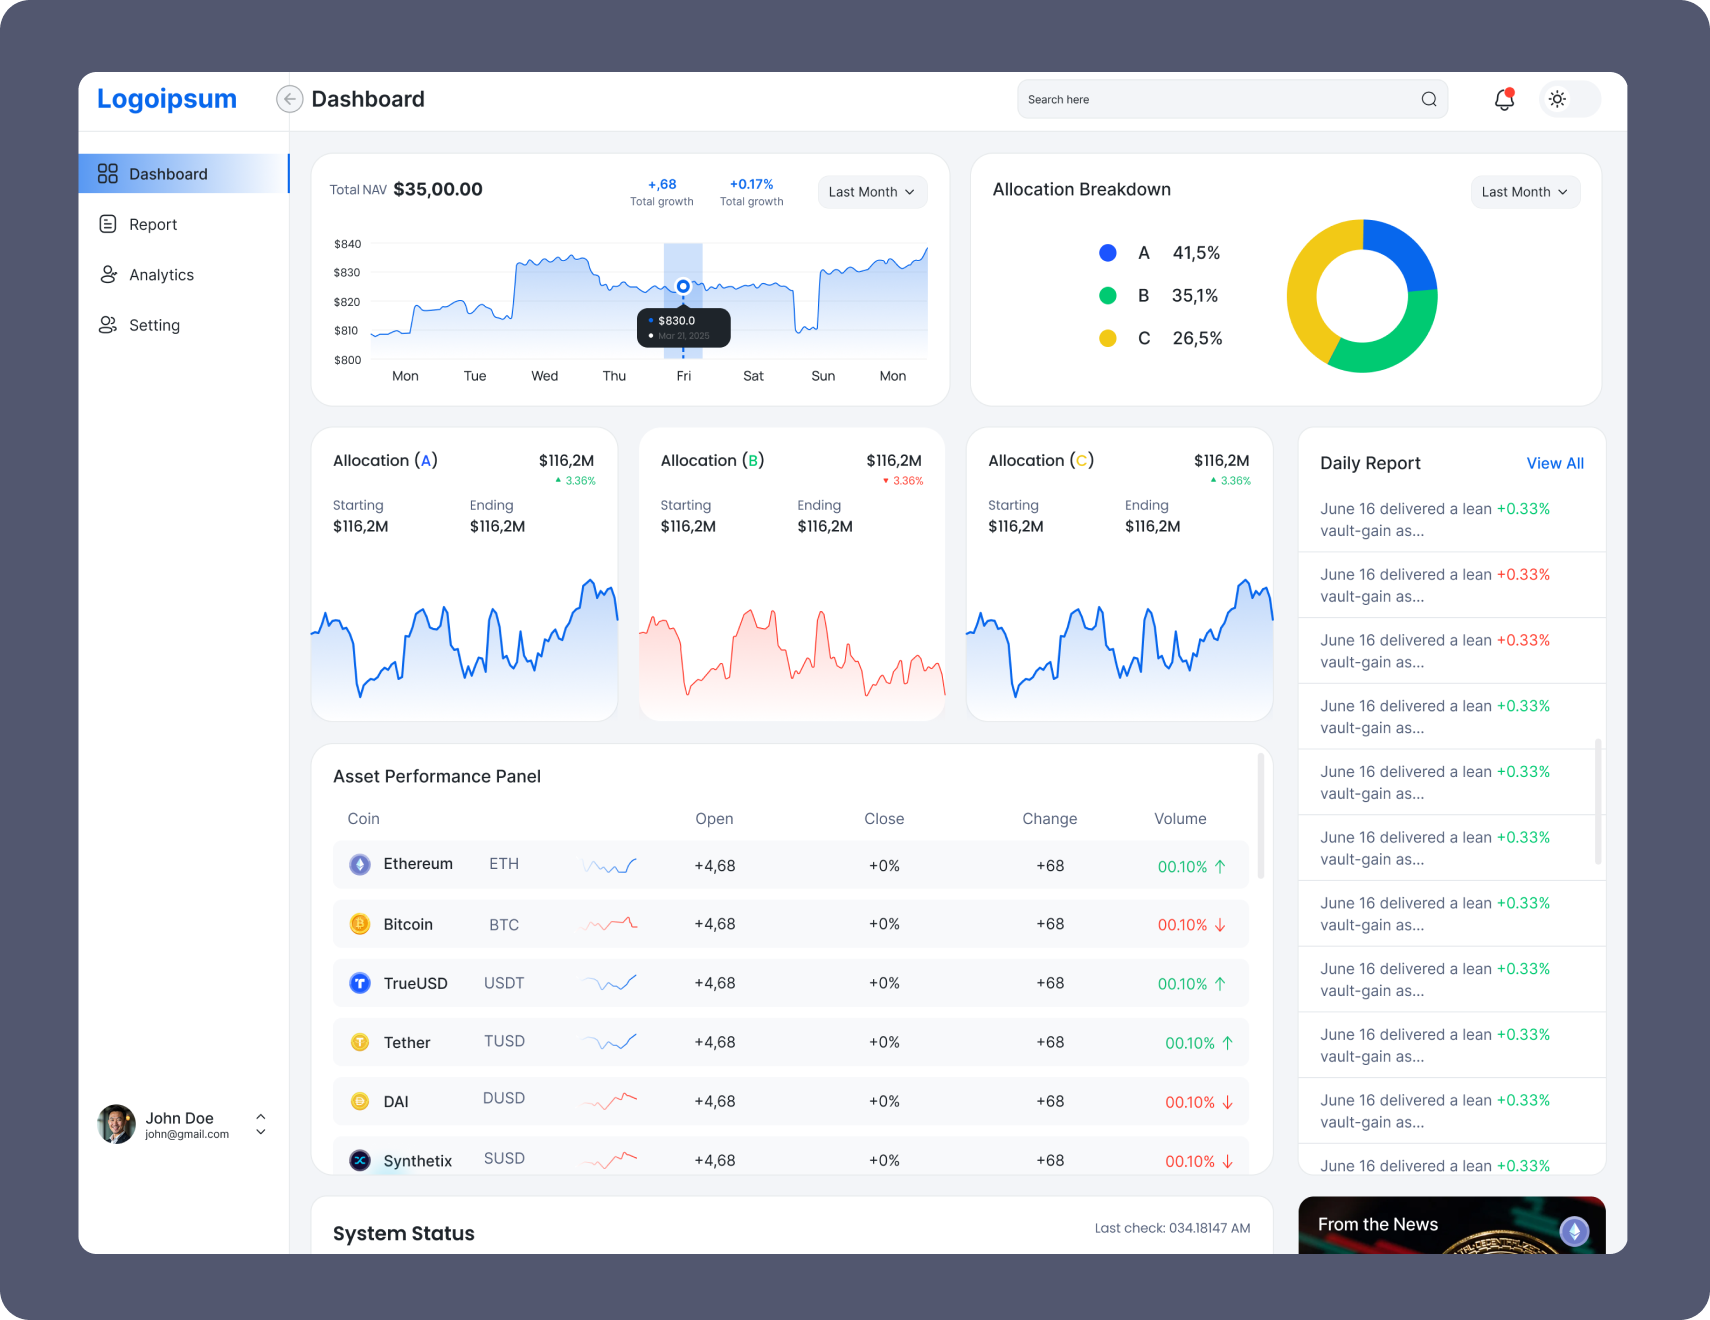Select the blue A legend swatch
This screenshot has width=1710, height=1320.
tap(1108, 253)
